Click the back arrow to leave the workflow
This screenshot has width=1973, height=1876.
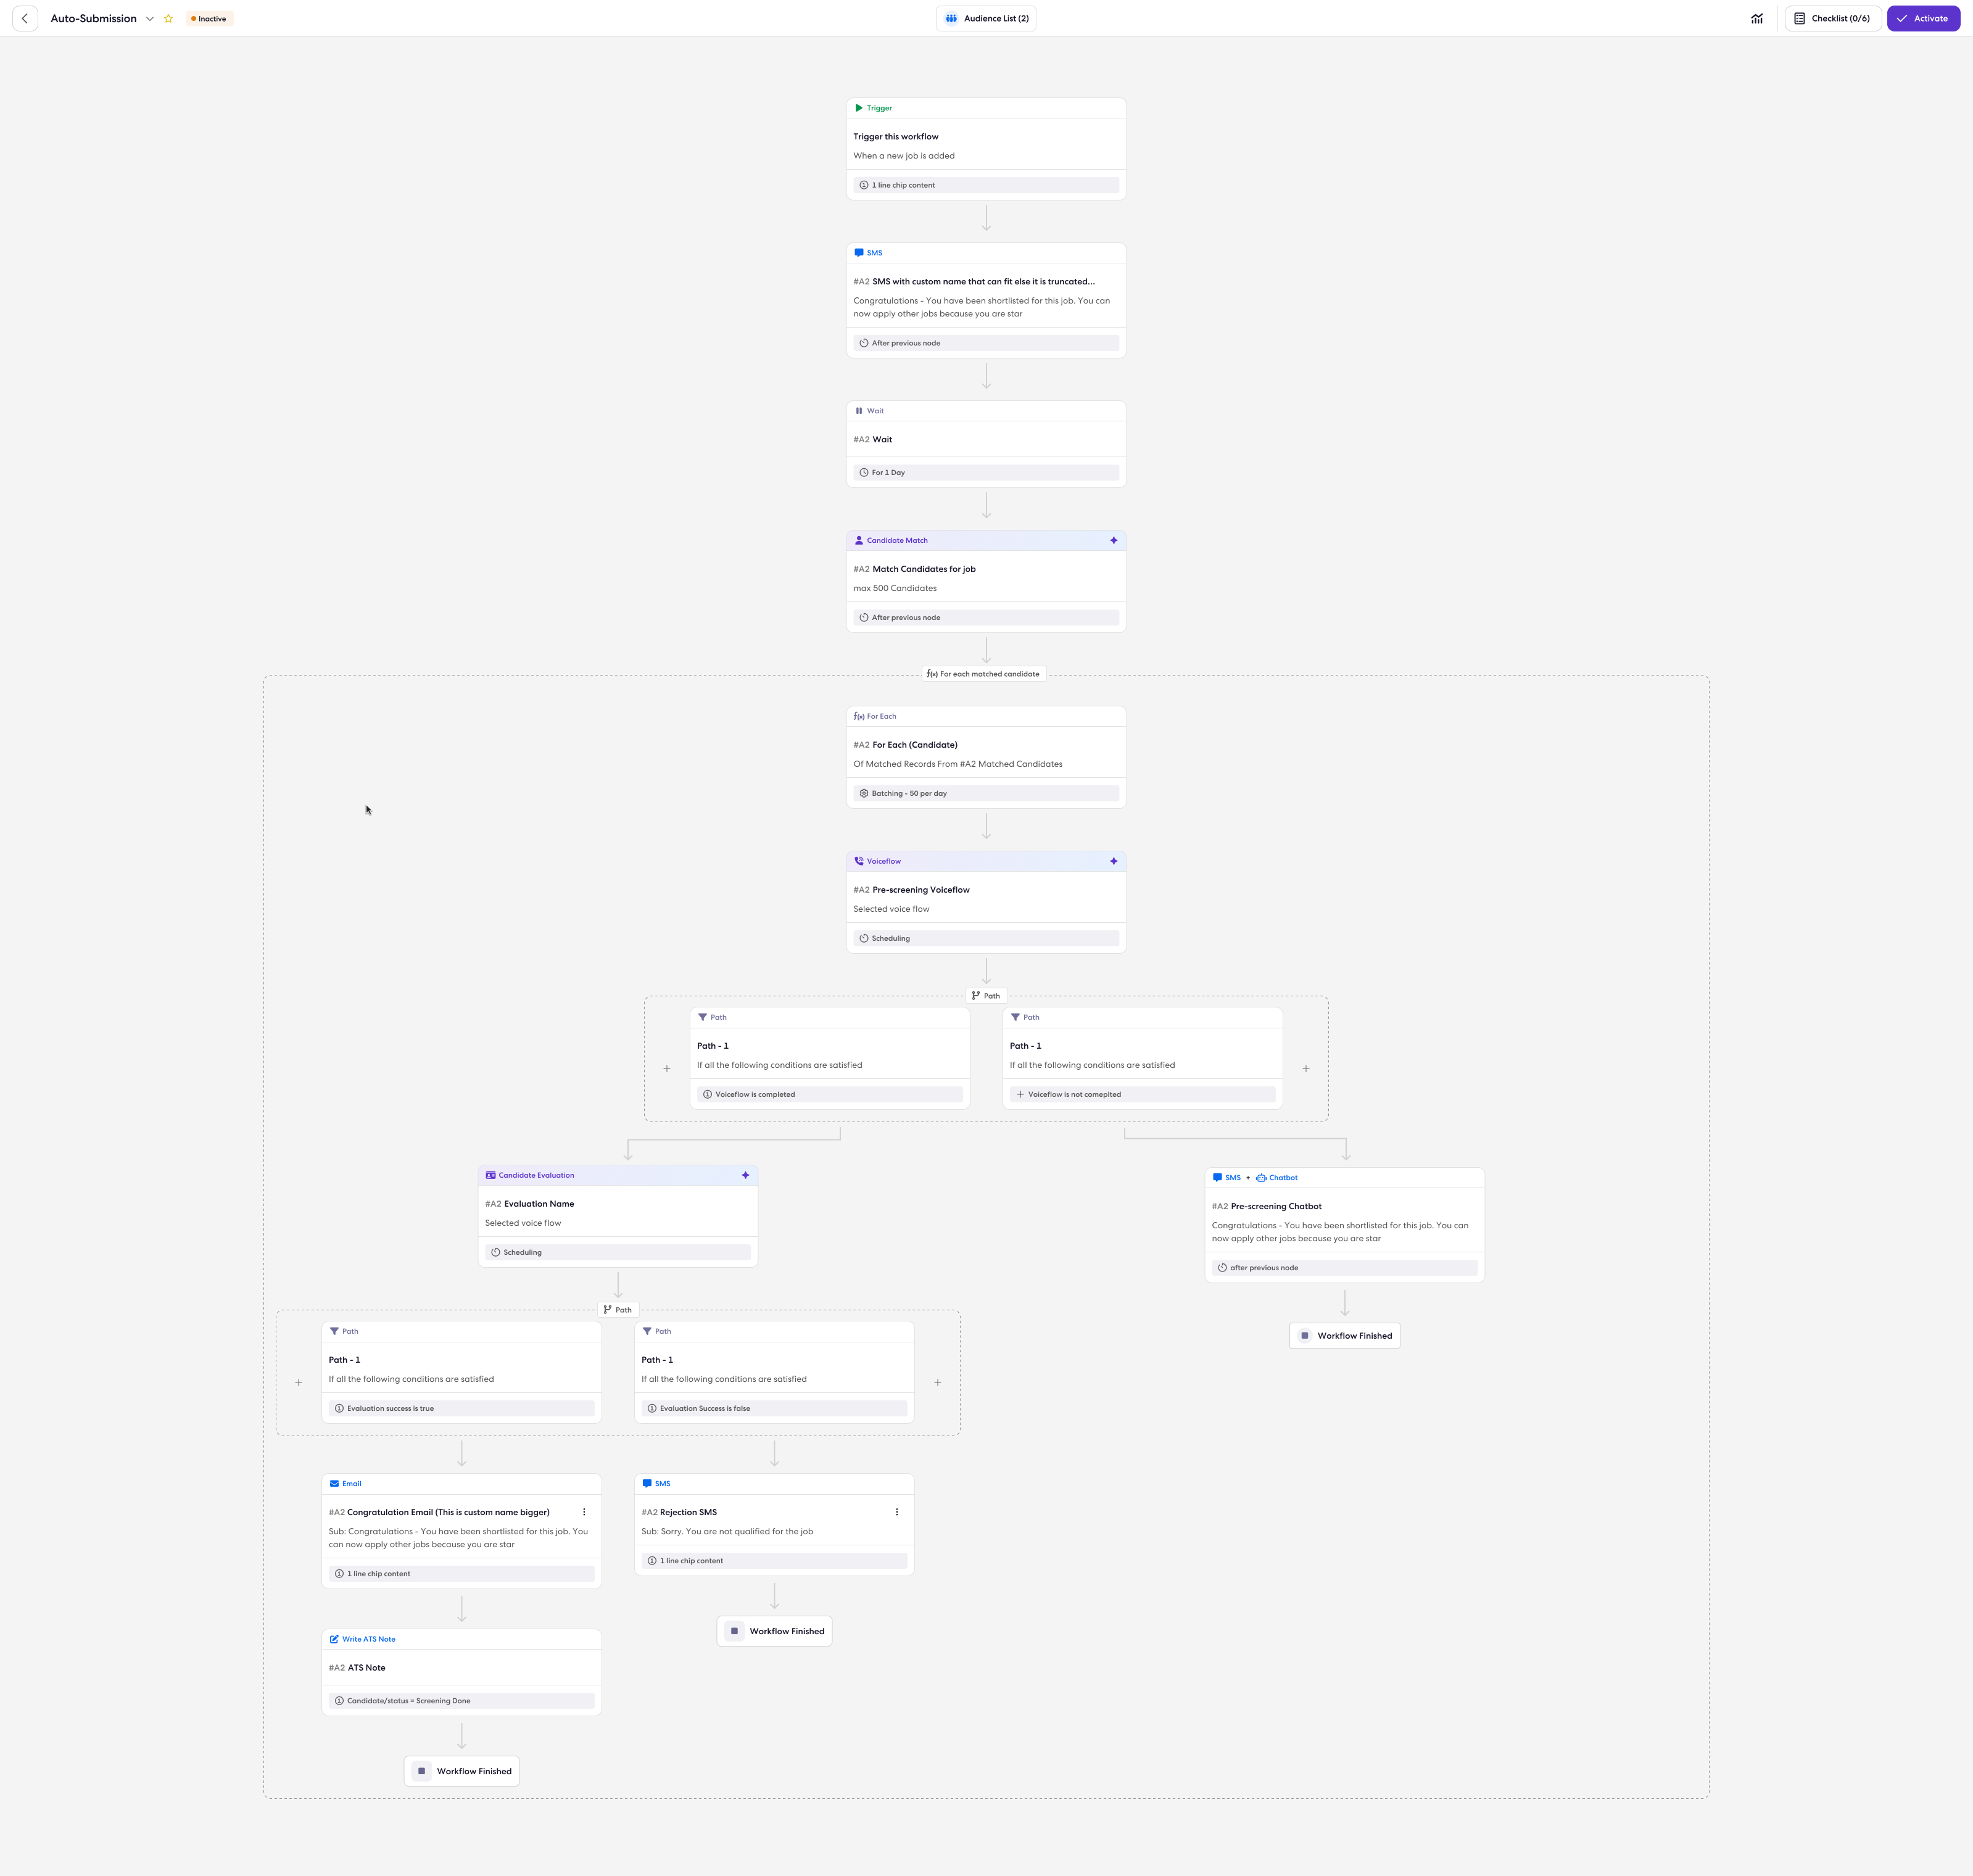tap(25, 18)
